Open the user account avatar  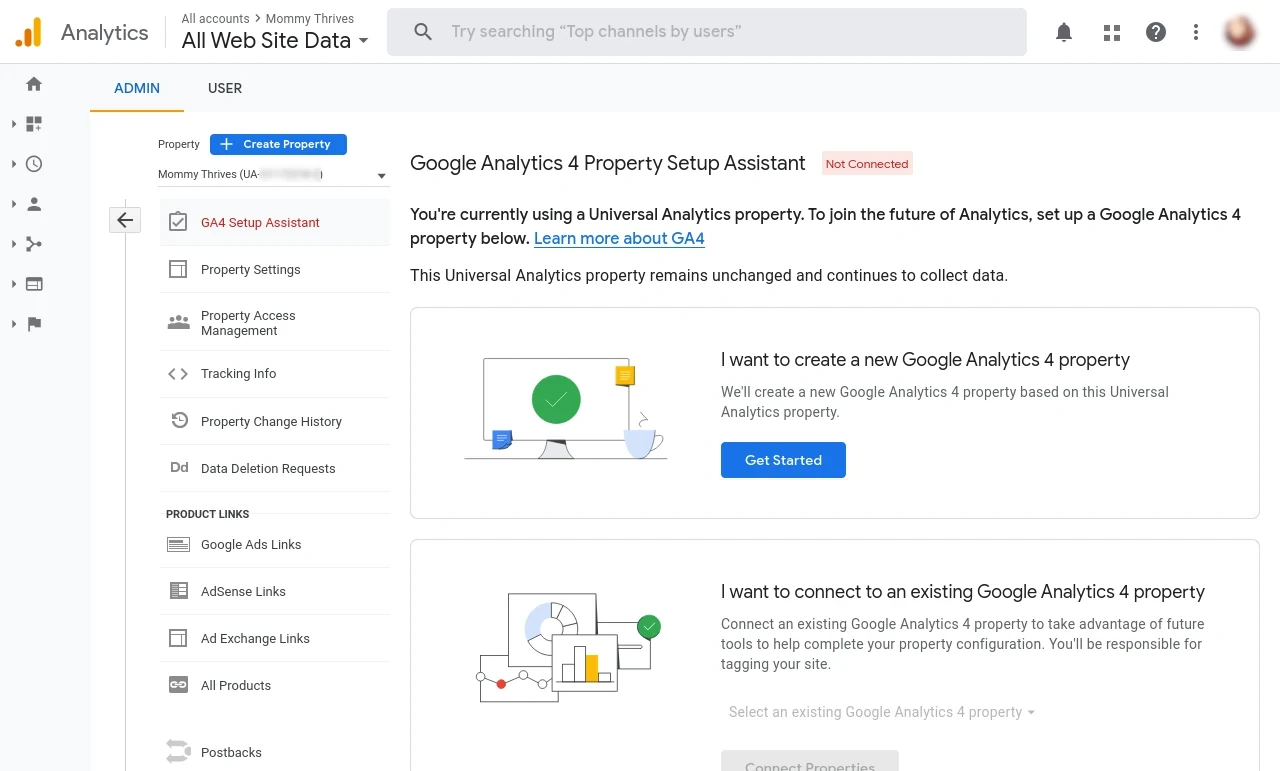pyautogui.click(x=1240, y=32)
